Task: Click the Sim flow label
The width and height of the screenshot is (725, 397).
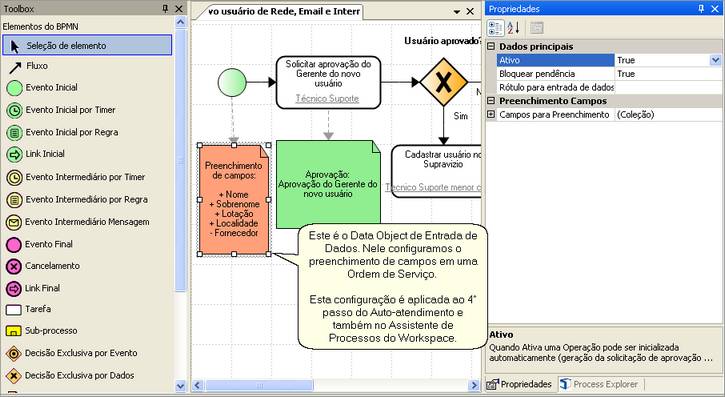Action: point(461,116)
